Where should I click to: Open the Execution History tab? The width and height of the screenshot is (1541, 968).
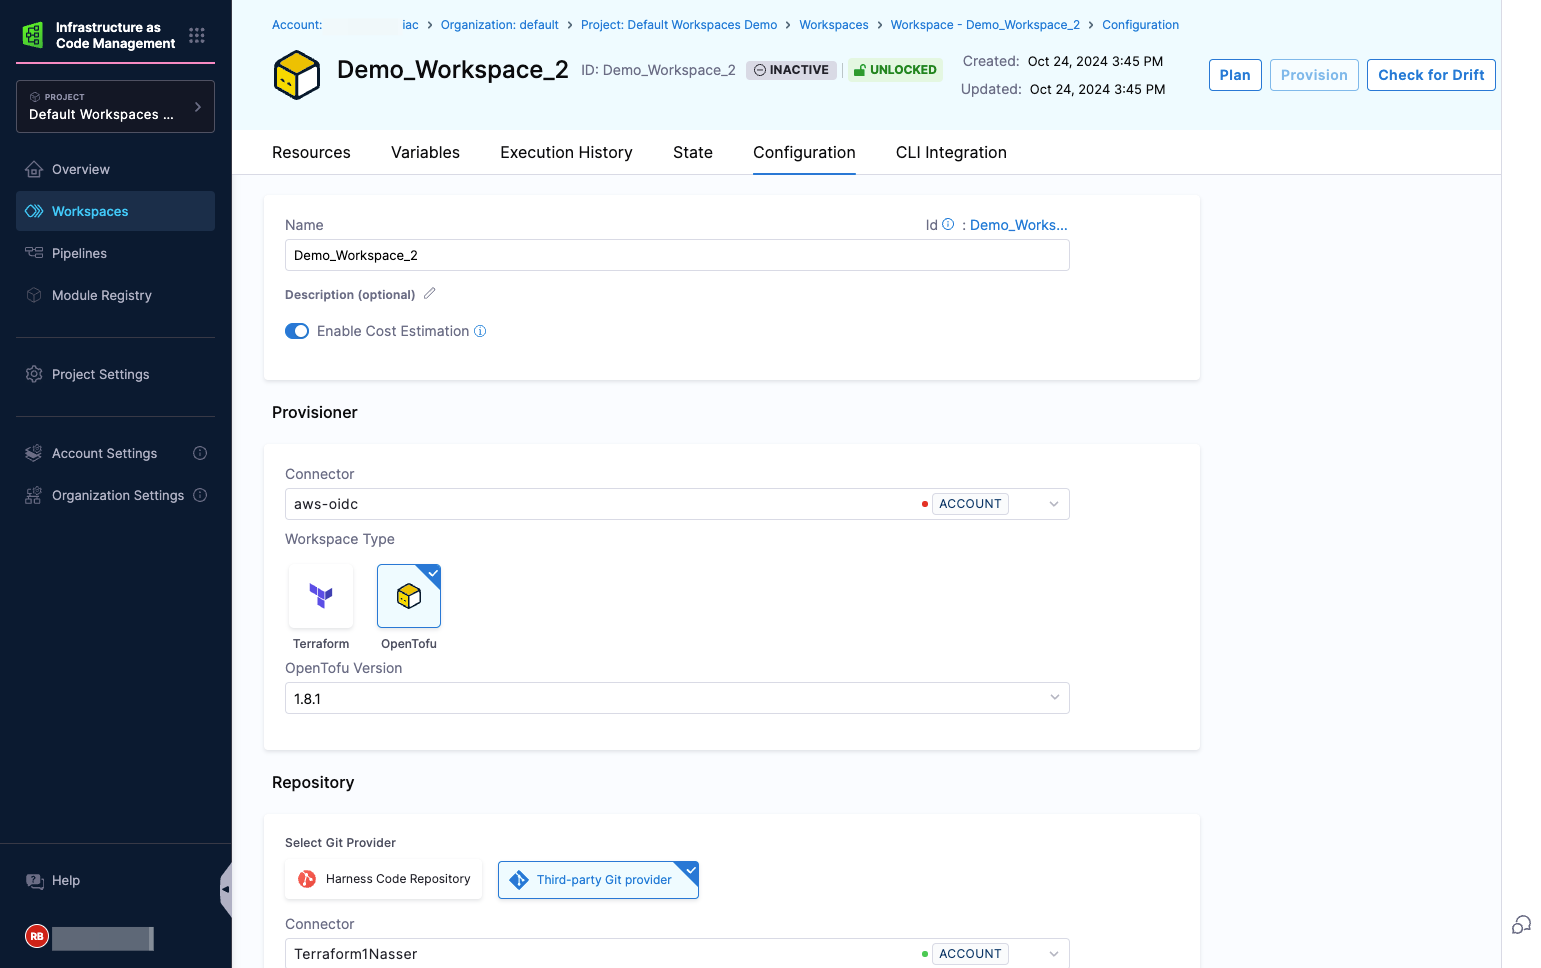pyautogui.click(x=566, y=152)
